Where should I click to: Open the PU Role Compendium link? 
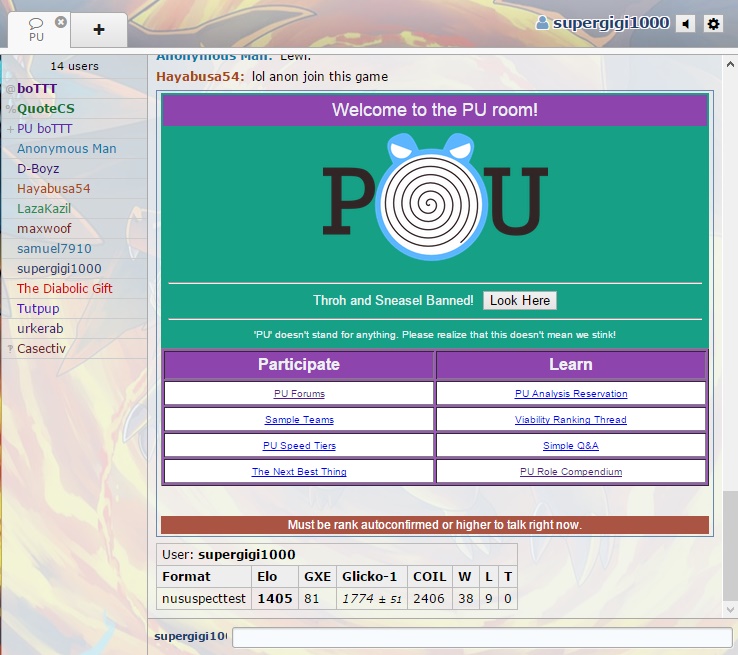coord(571,471)
